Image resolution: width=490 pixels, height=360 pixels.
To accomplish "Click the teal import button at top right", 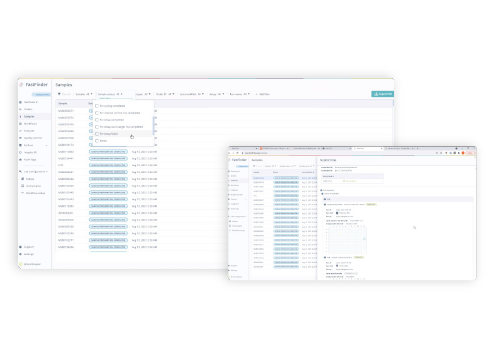I will (382, 94).
